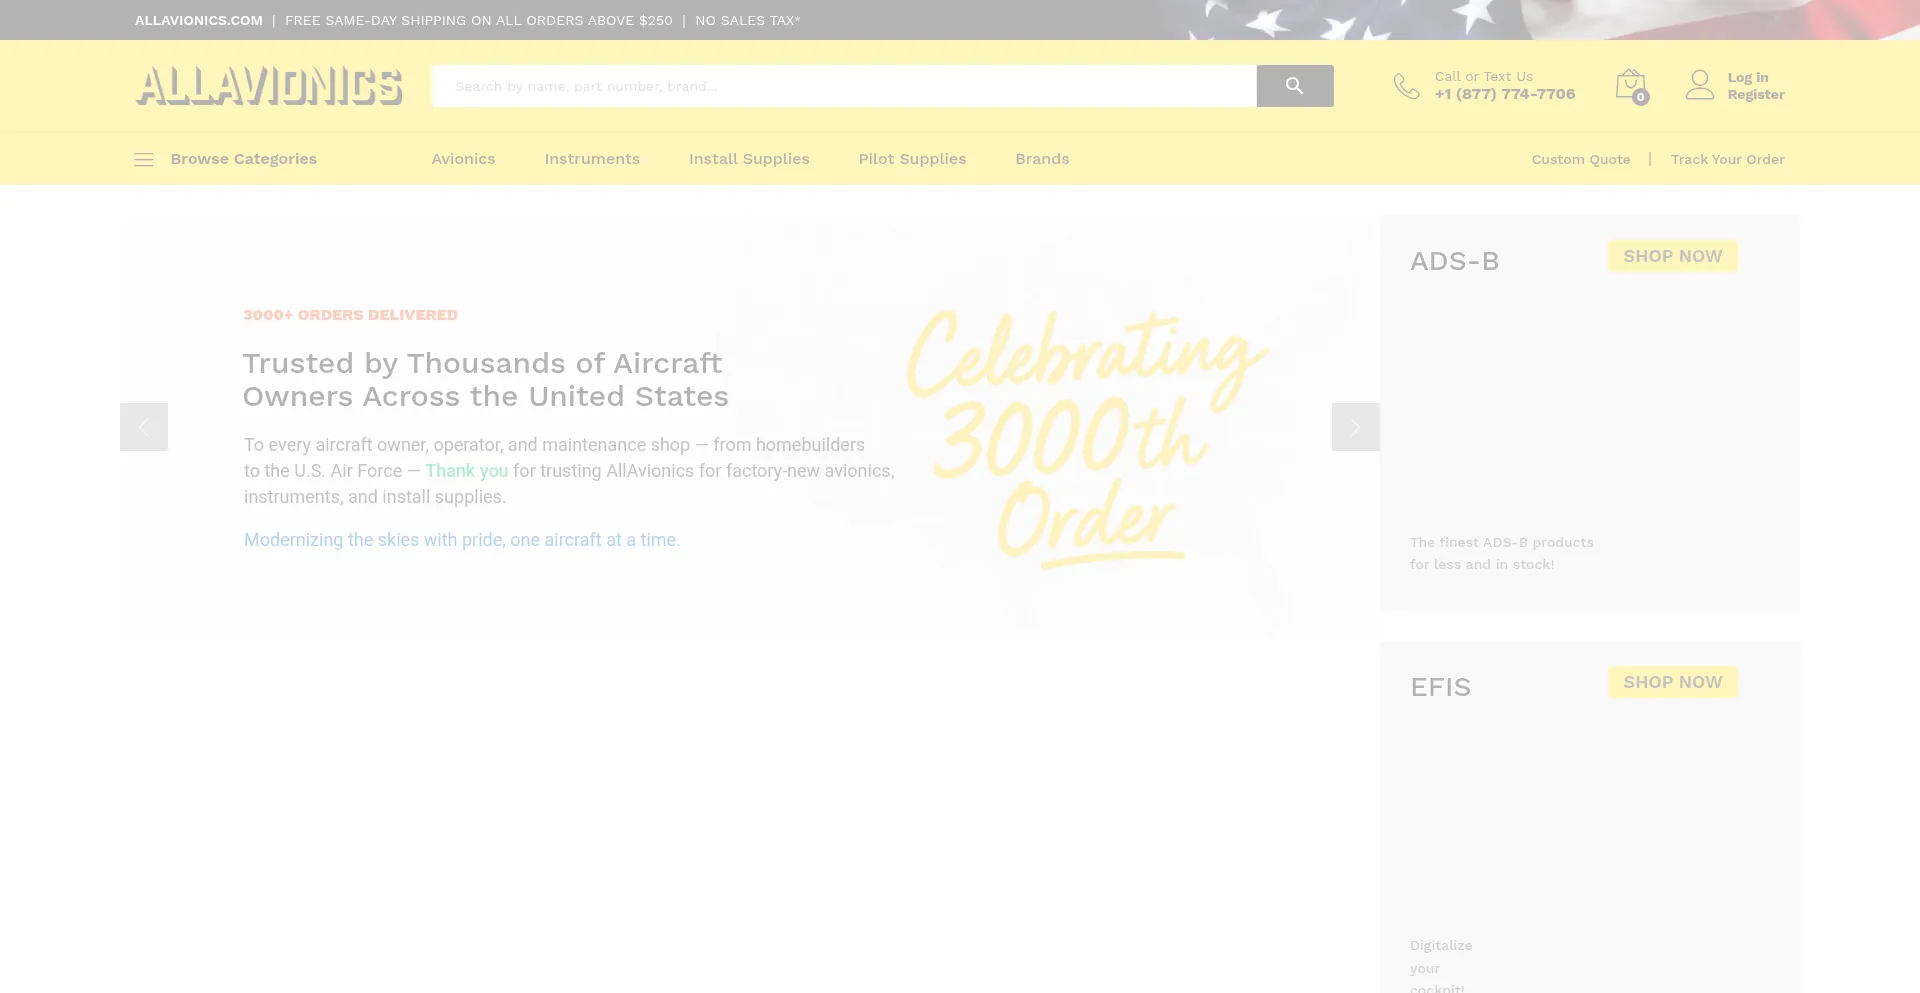Click the magnifier search button
The image size is (1920, 993).
[x=1294, y=86]
